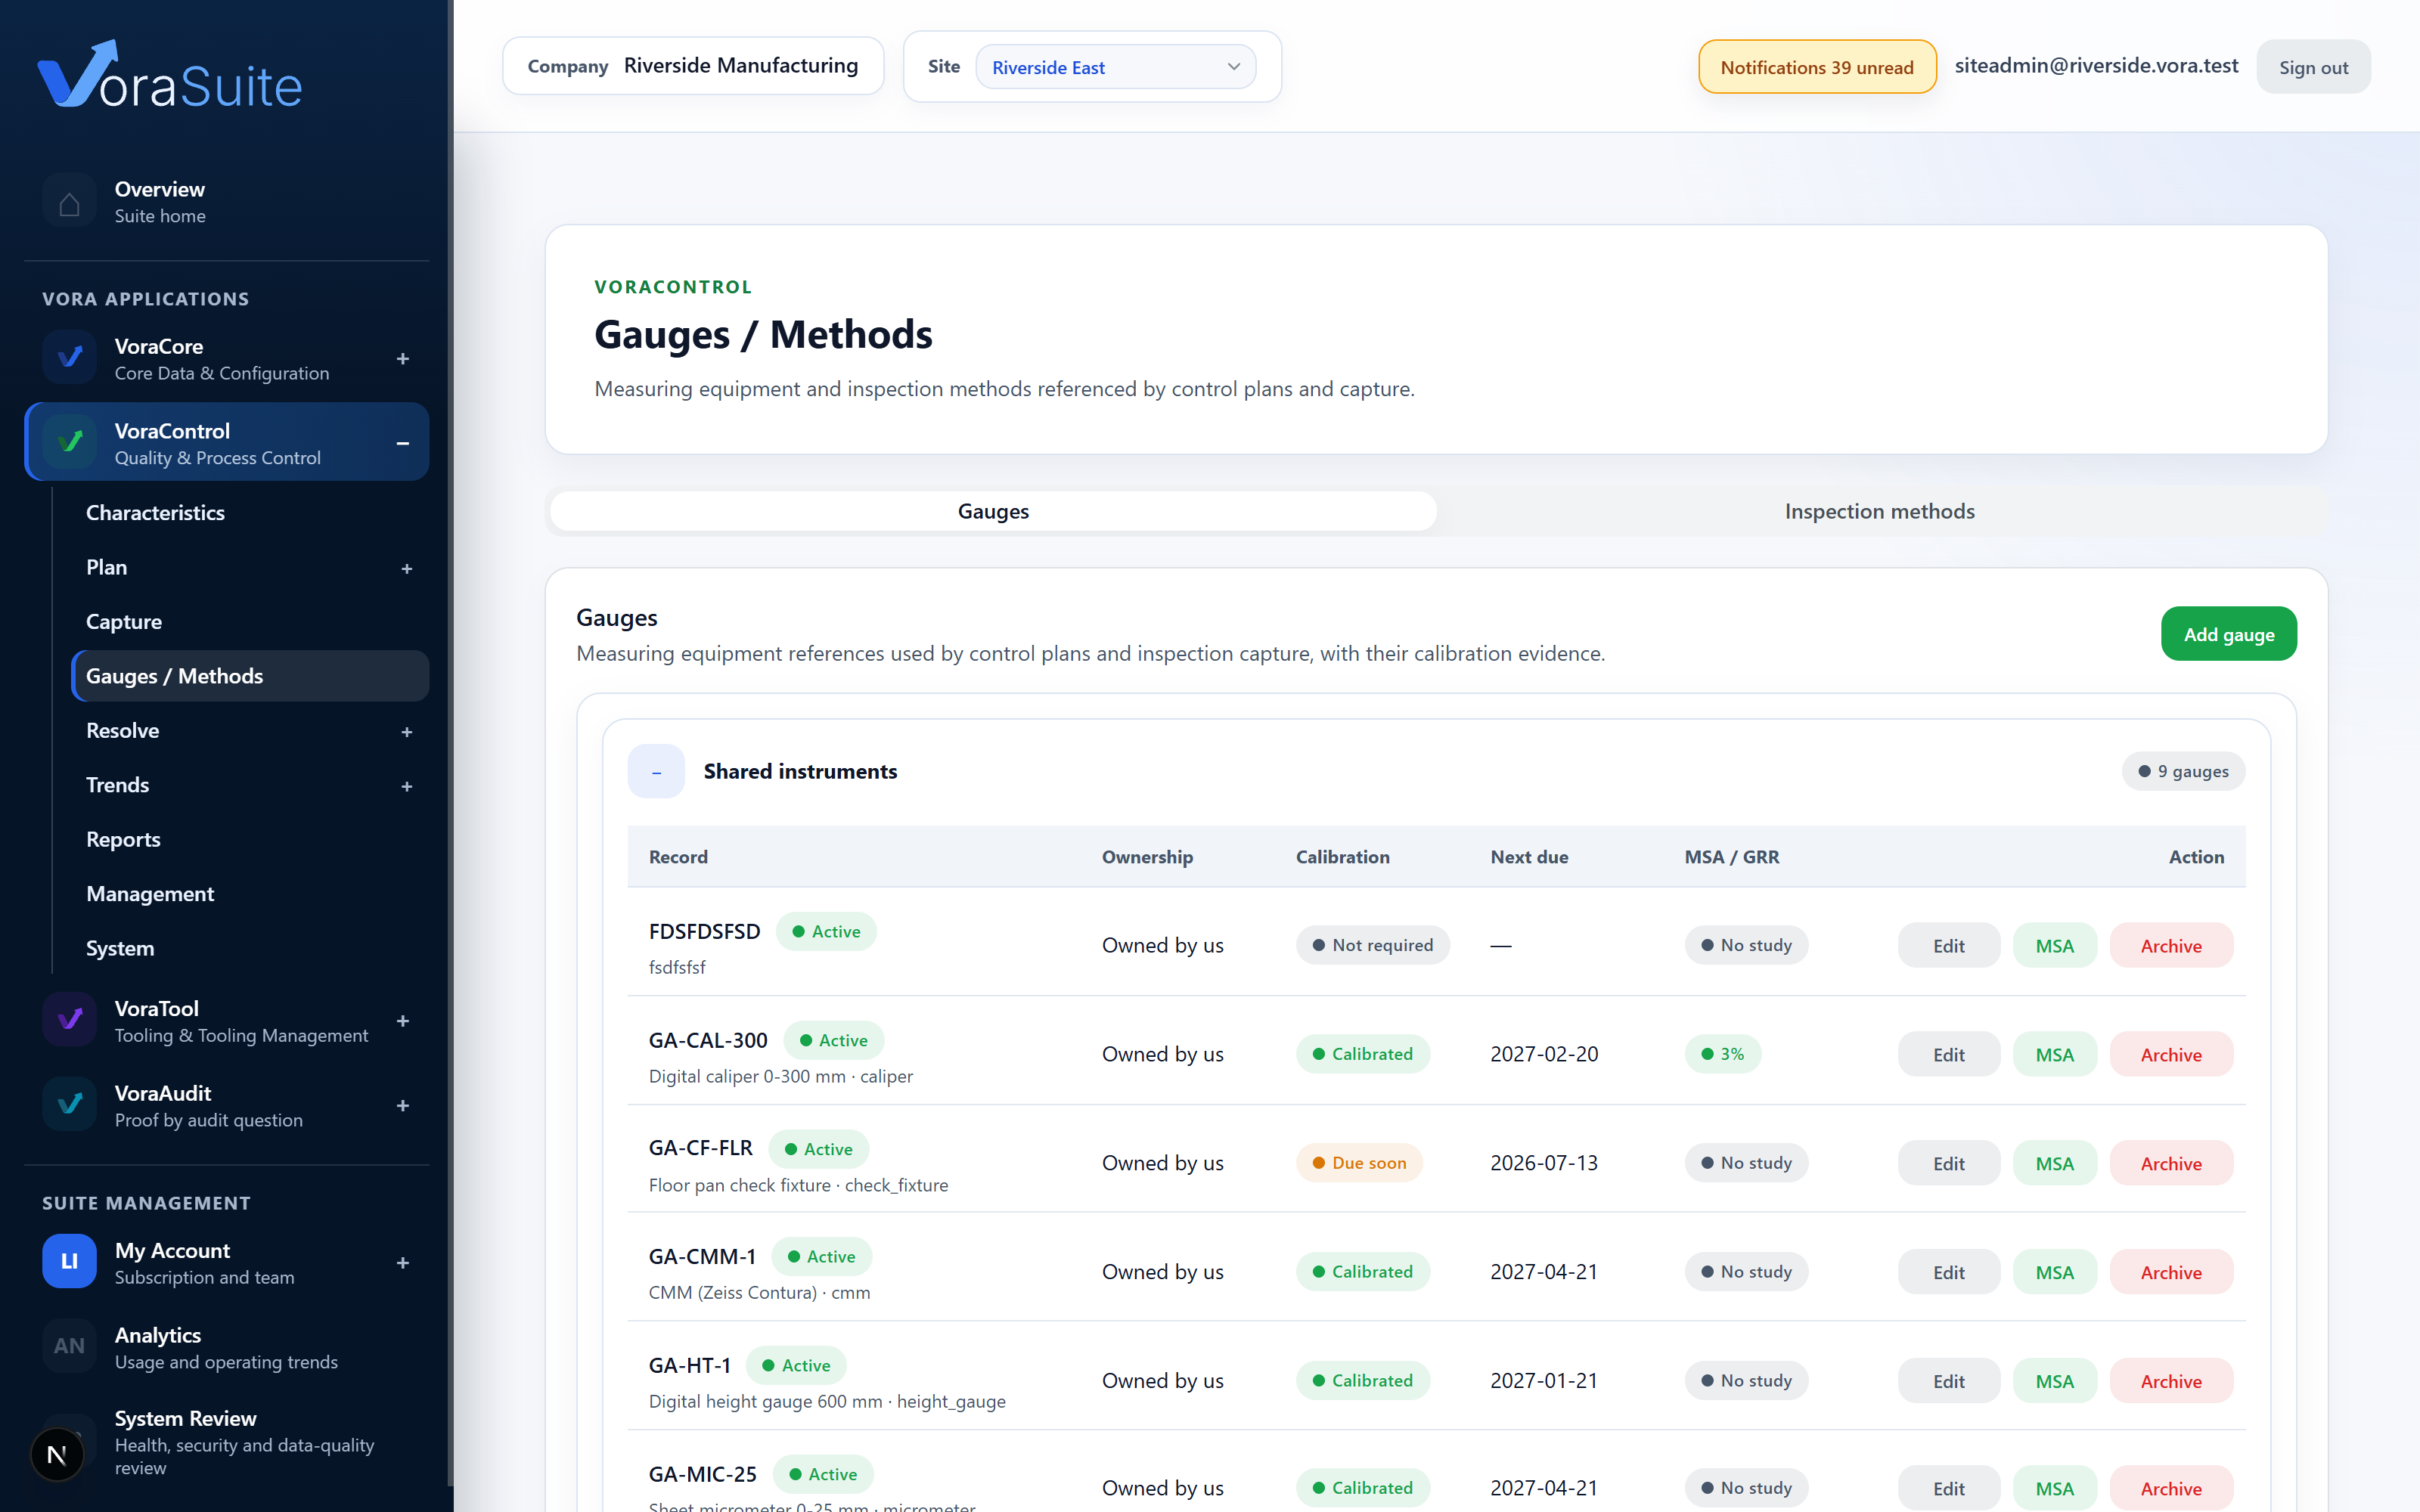The height and width of the screenshot is (1512, 2420).
Task: Click the VoraControl green check icon
Action: pyautogui.click(x=69, y=442)
